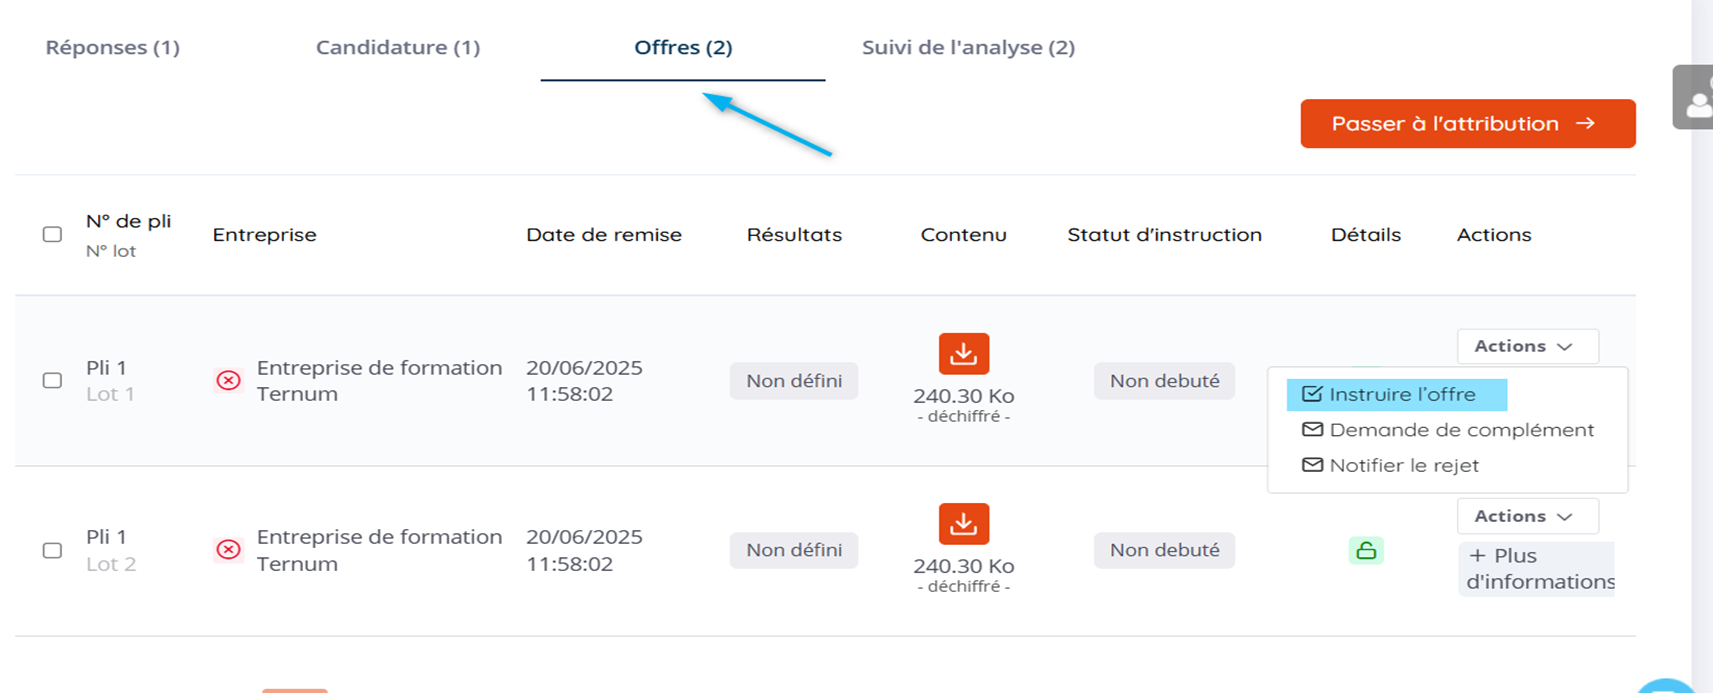Click the red X icon beside Lot 2 company
Screen dimensions: 1713x693
229,550
